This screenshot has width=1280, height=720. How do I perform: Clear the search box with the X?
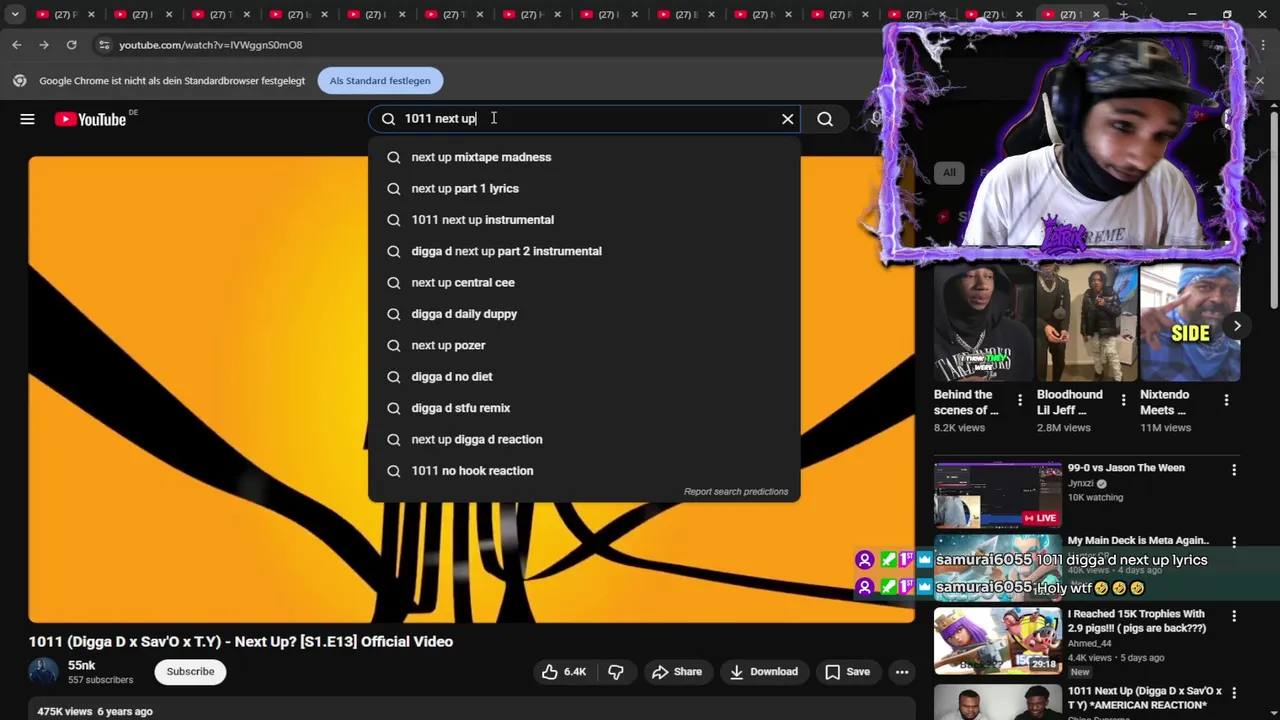click(x=788, y=119)
